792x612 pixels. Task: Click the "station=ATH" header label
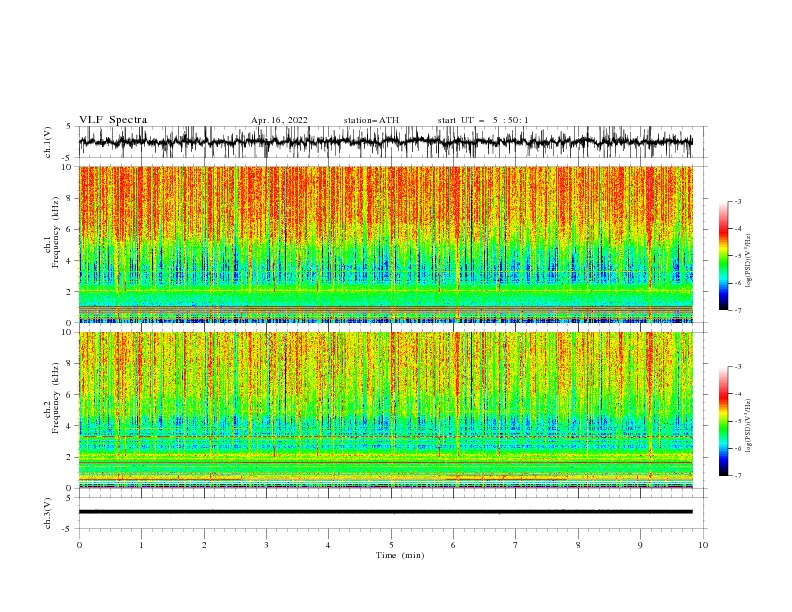click(371, 120)
